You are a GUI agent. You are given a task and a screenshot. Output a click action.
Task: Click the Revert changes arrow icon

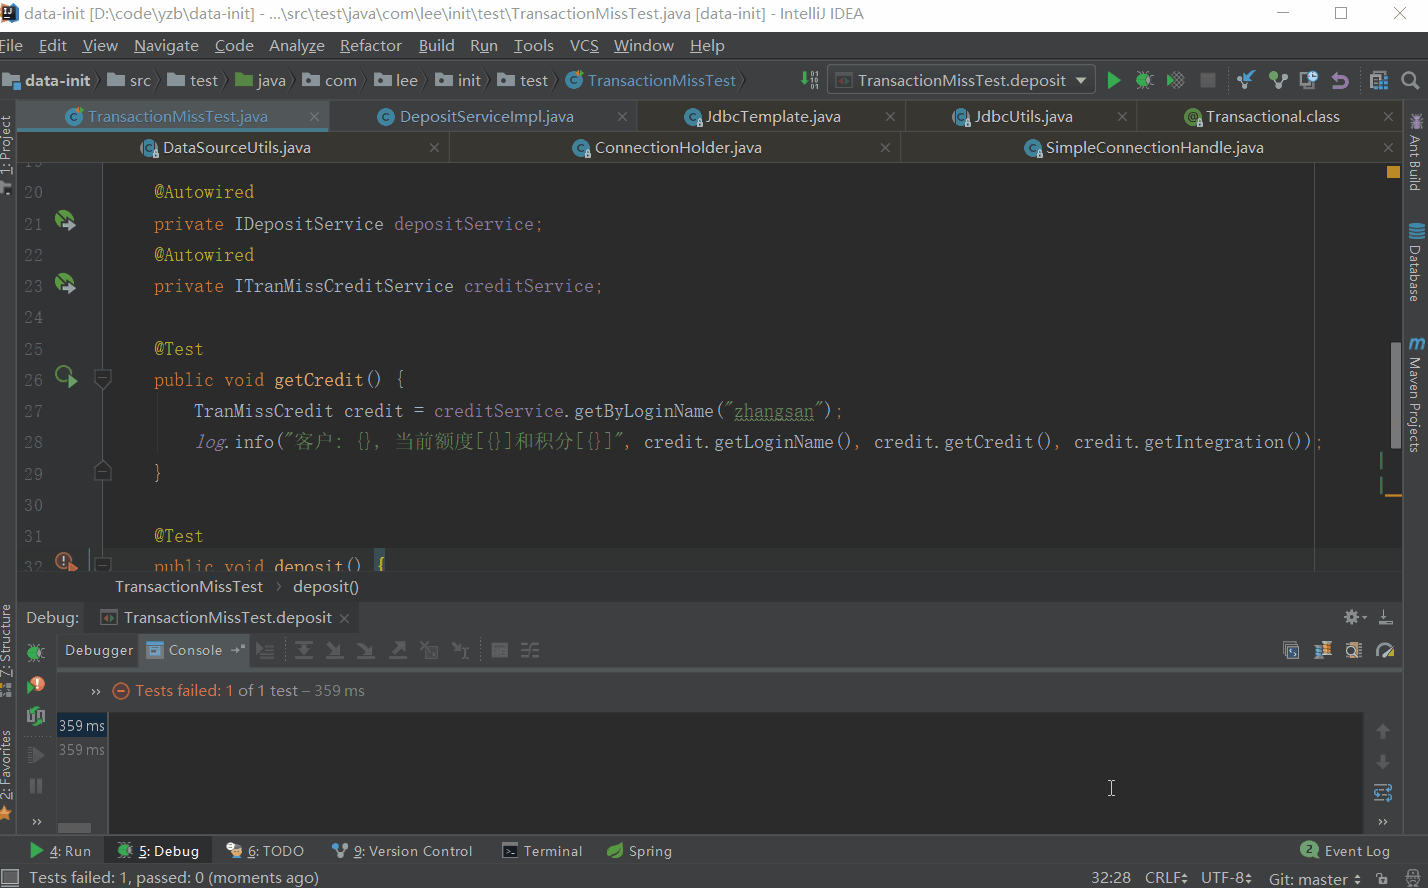click(x=1340, y=81)
